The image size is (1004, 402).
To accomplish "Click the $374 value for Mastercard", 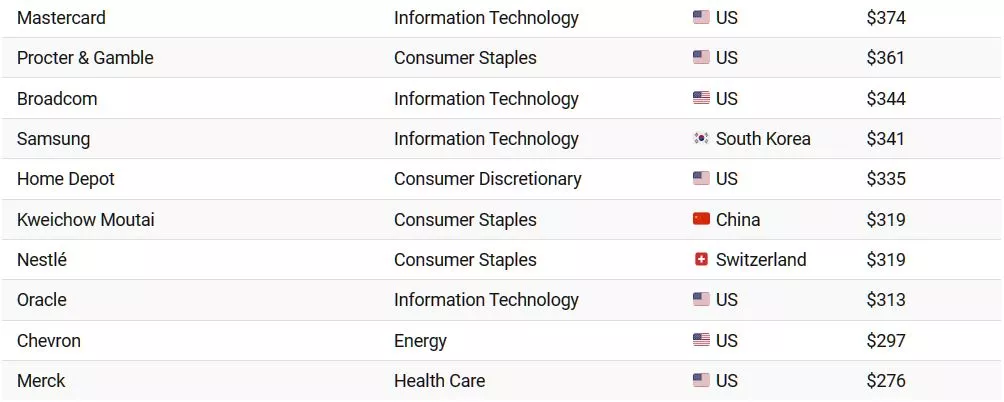I will point(886,18).
